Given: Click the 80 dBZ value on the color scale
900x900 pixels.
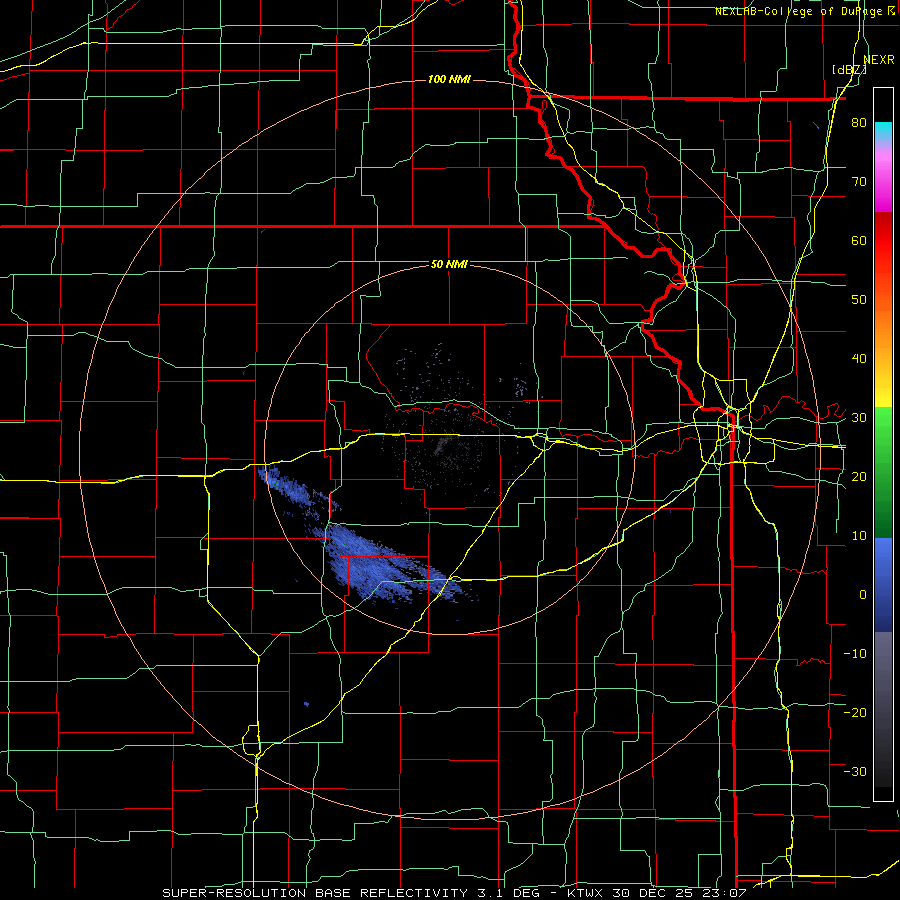Looking at the screenshot, I should pos(859,123).
